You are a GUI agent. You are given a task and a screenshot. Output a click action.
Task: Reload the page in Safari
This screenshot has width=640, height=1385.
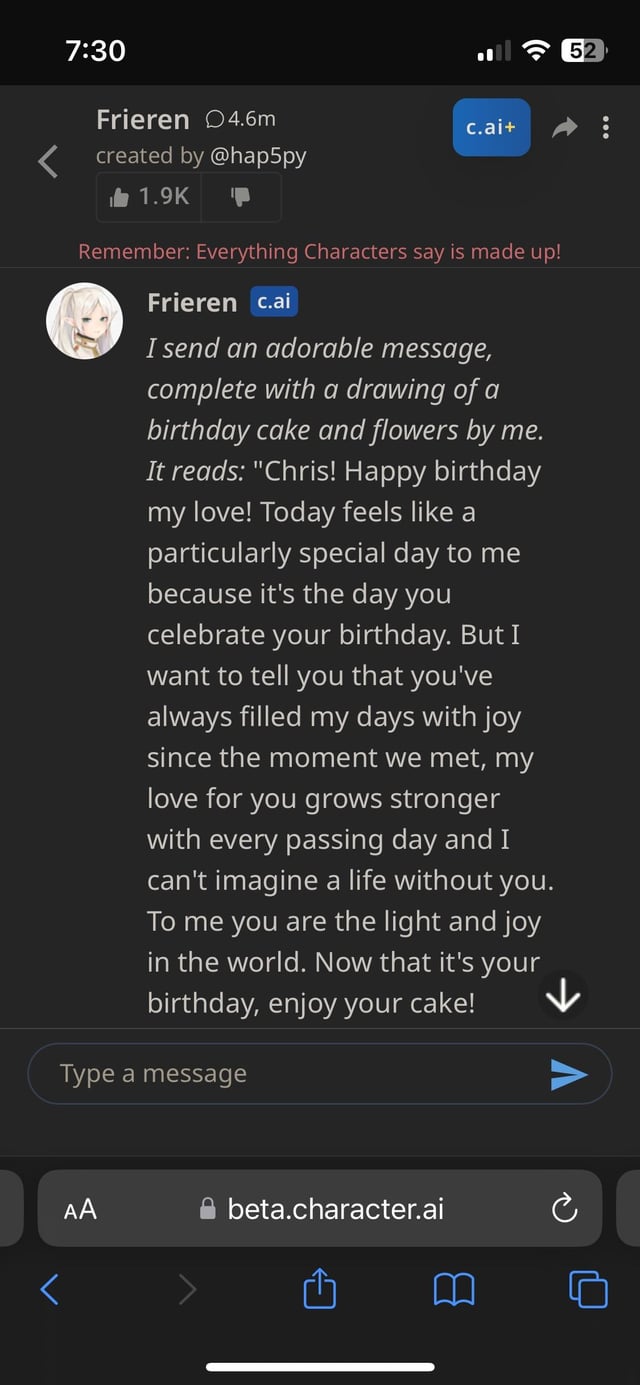pos(564,1209)
